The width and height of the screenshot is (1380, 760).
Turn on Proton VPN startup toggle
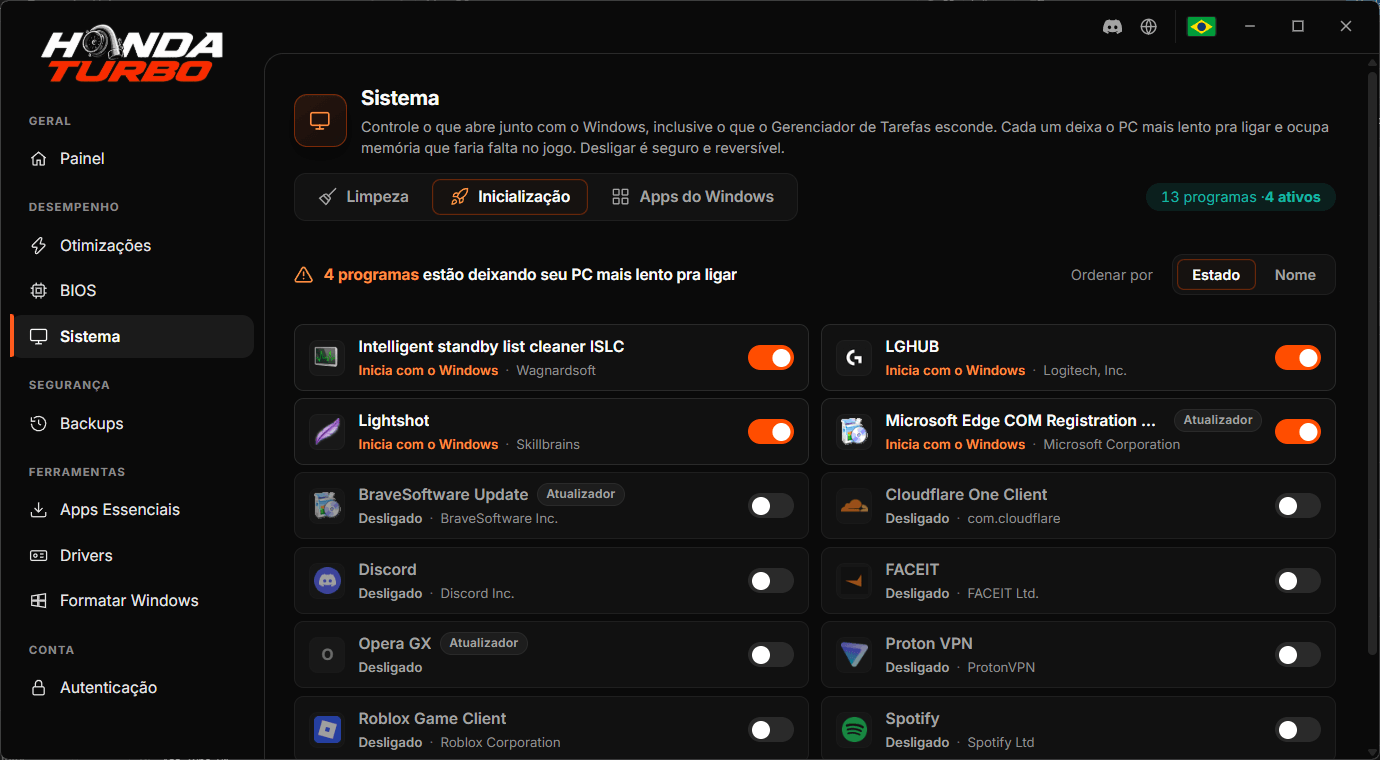tap(1298, 654)
